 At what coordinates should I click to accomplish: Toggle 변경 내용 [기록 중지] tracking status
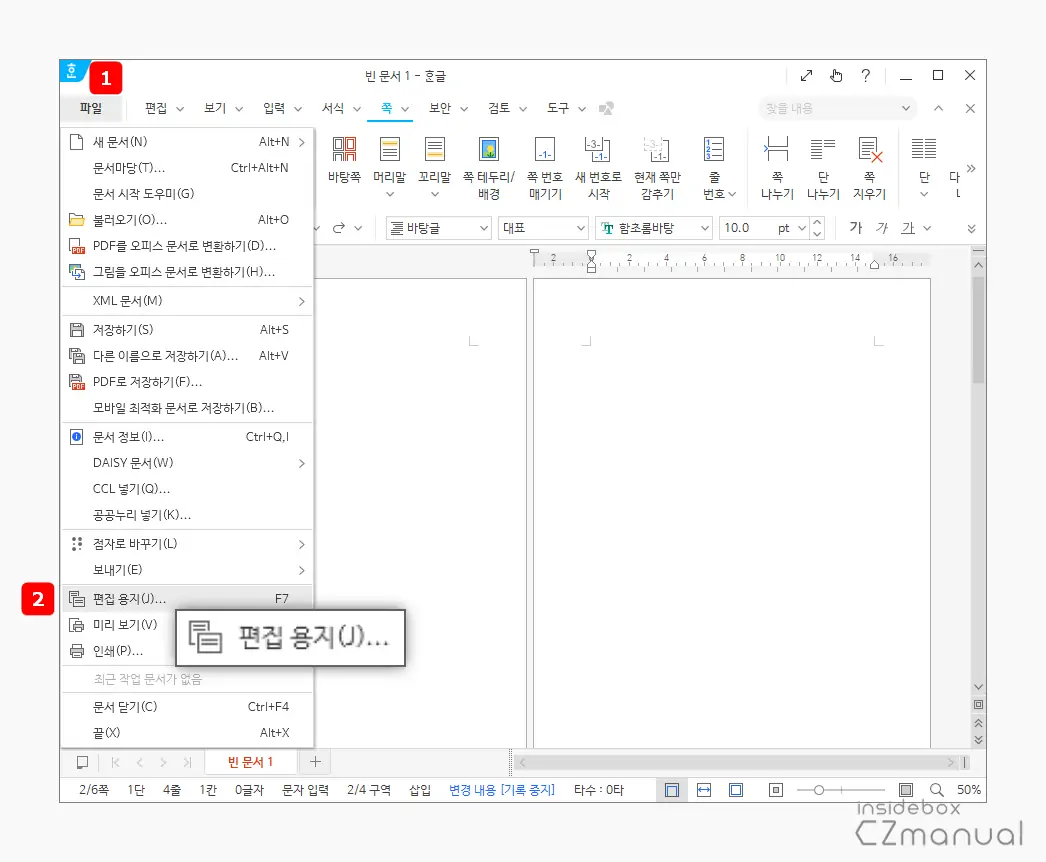click(502, 790)
